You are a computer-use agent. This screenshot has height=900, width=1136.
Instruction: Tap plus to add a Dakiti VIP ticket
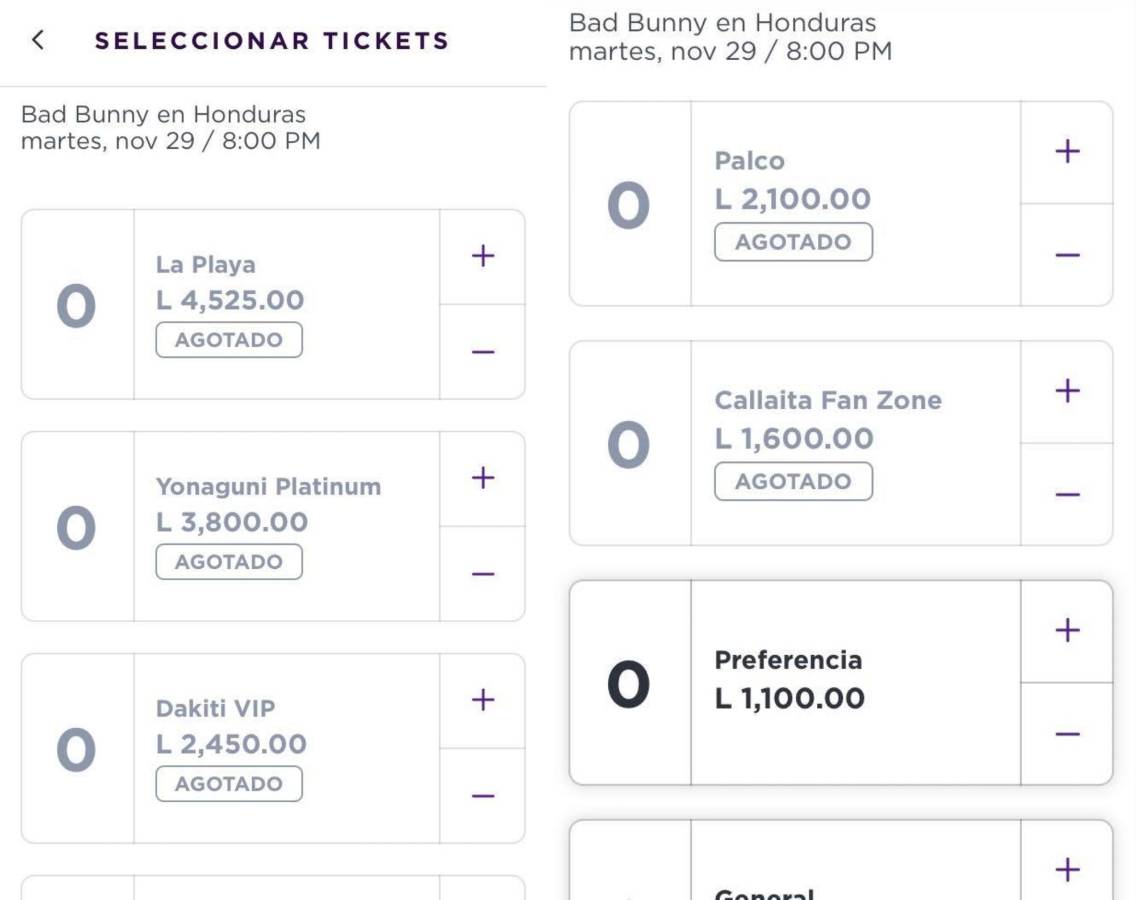pos(483,701)
